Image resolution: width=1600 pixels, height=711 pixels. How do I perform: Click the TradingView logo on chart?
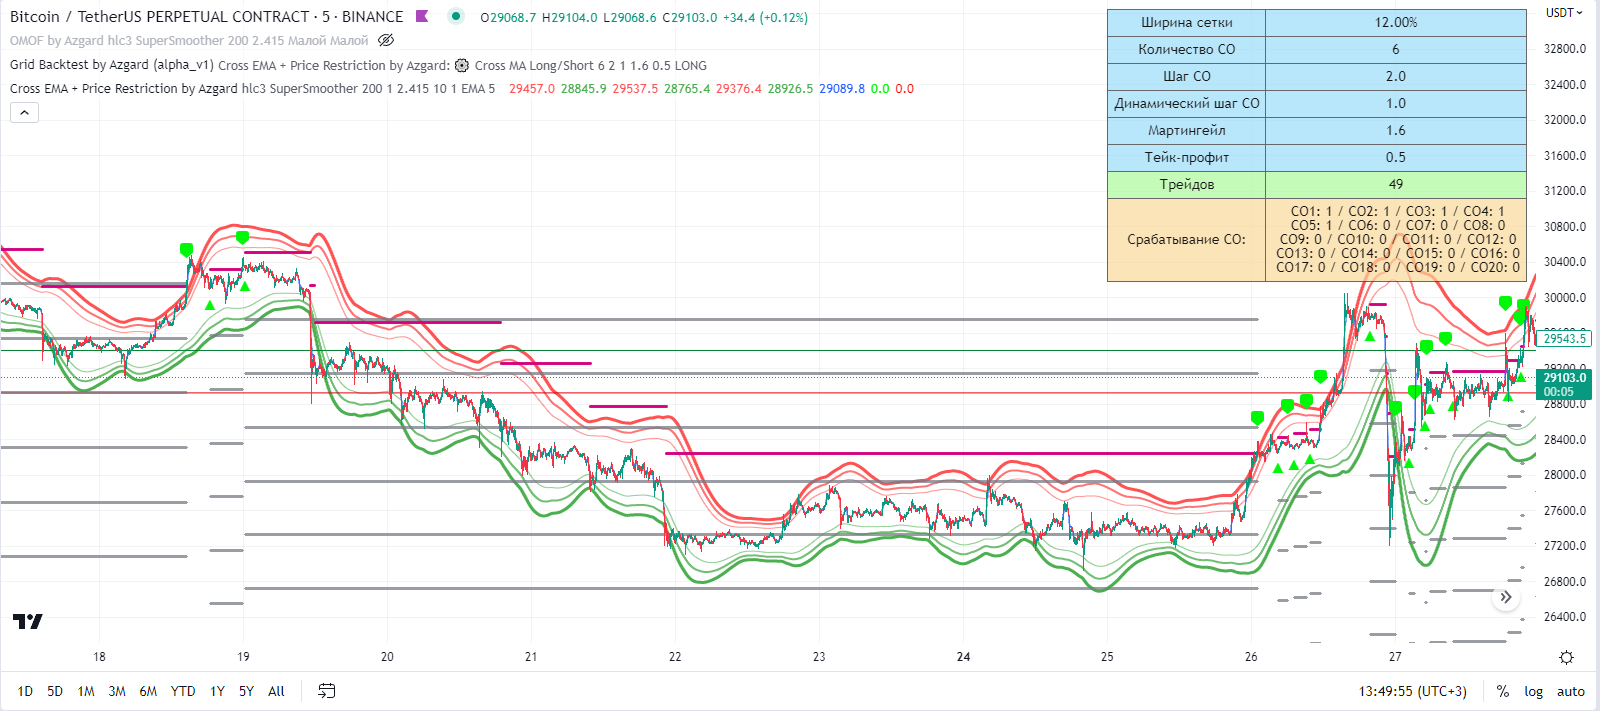[28, 621]
